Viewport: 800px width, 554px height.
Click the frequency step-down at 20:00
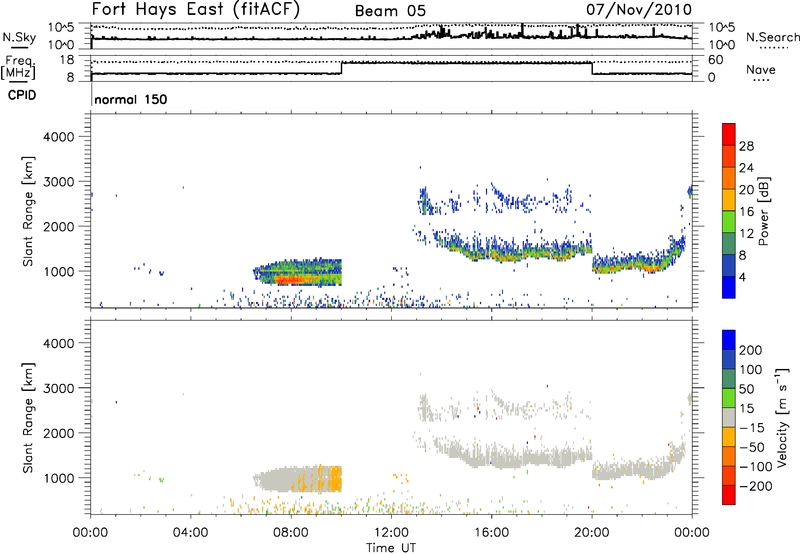coord(592,68)
